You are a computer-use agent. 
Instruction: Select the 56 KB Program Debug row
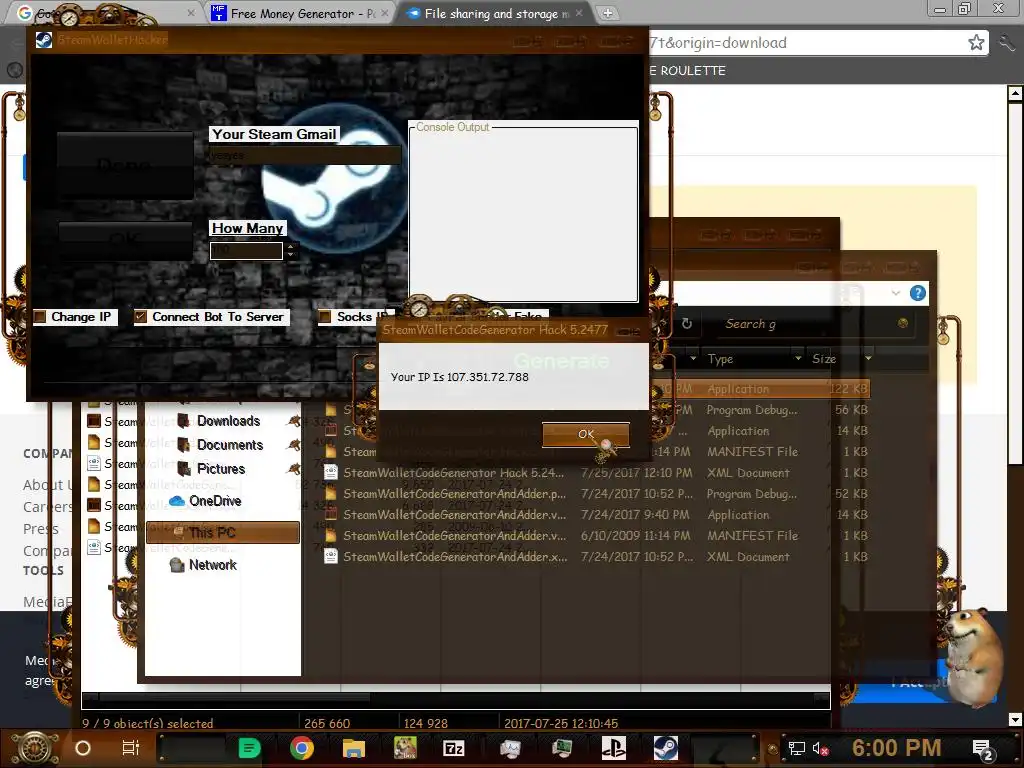(x=759, y=410)
